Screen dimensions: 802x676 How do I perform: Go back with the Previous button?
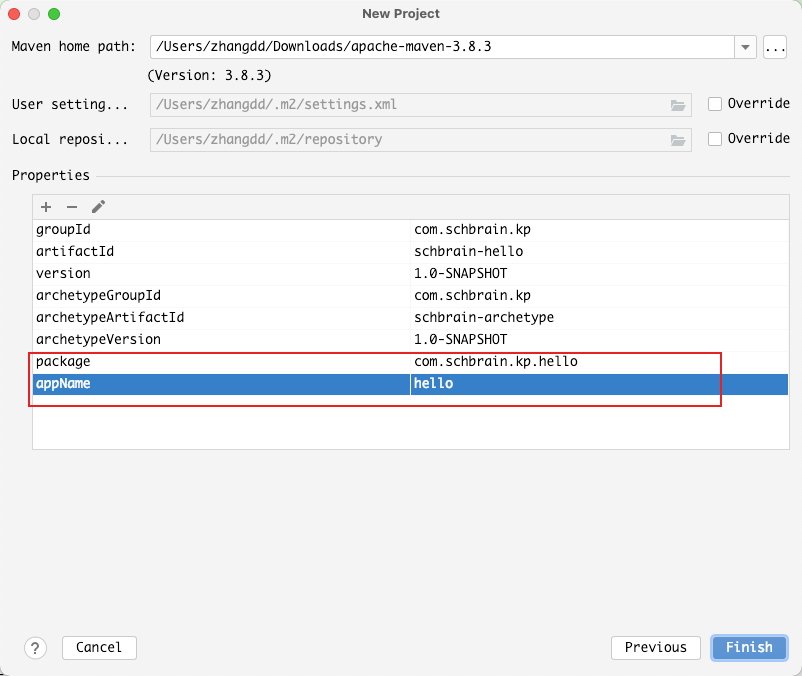tap(655, 647)
